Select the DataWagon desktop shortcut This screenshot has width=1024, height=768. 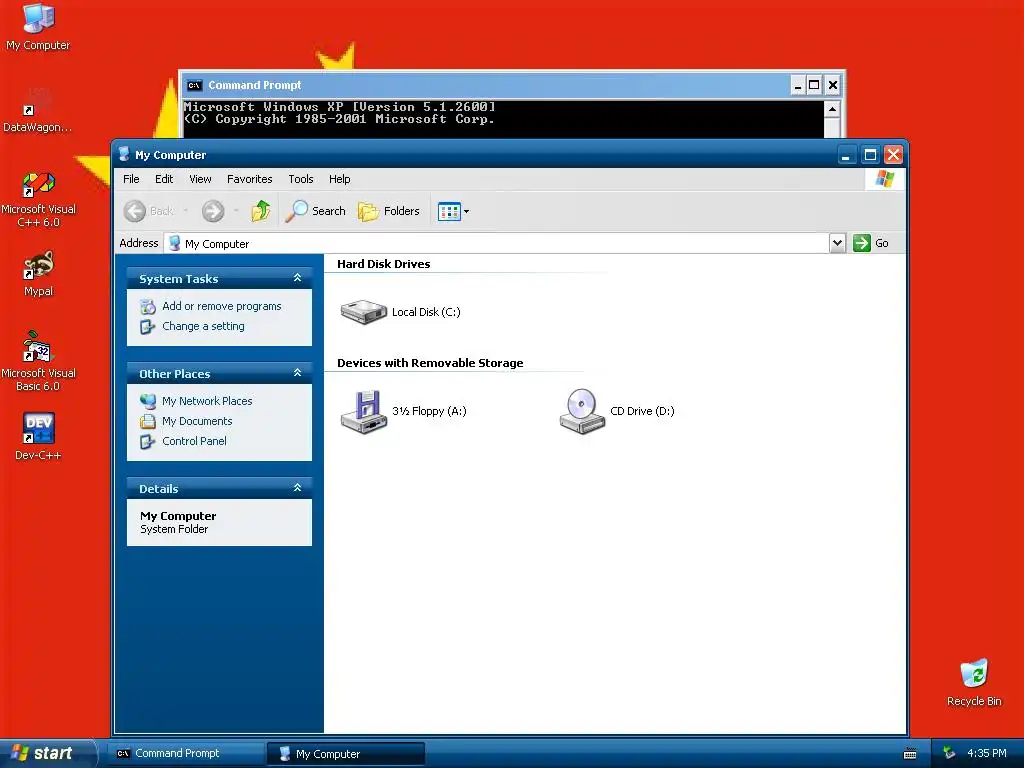coord(38,110)
